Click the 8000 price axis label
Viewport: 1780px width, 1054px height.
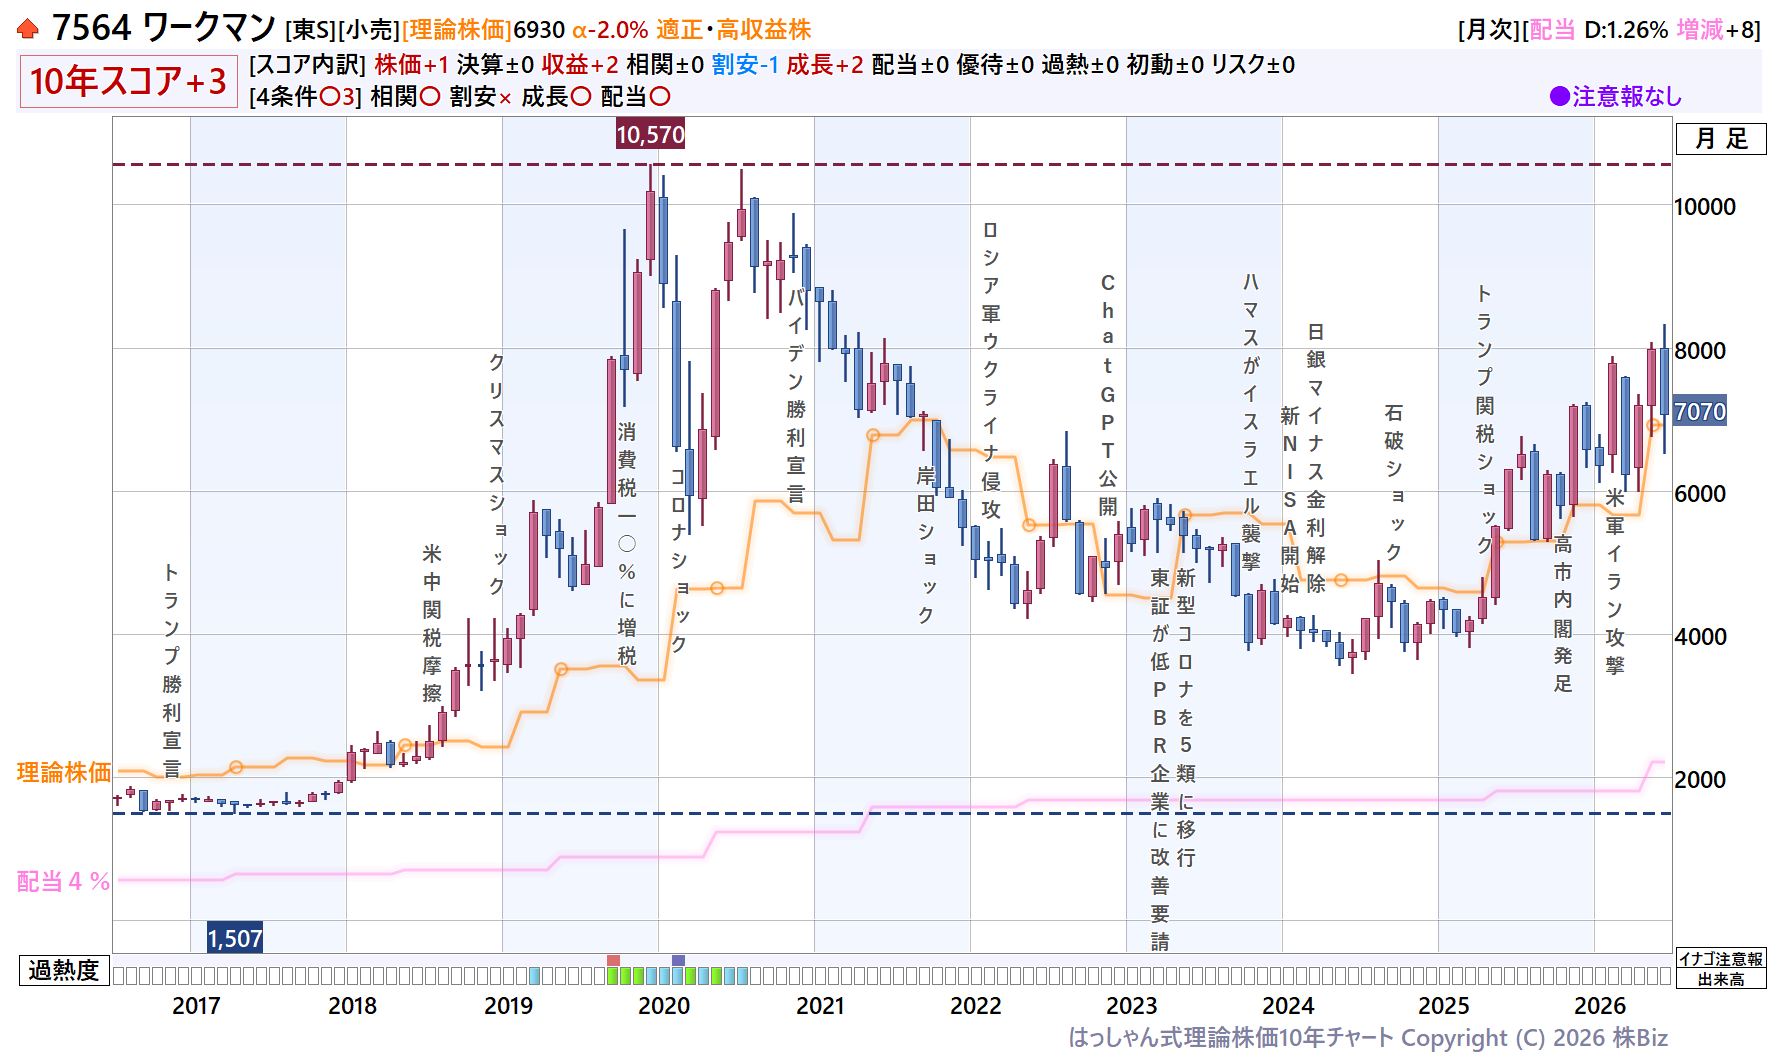coord(1700,351)
